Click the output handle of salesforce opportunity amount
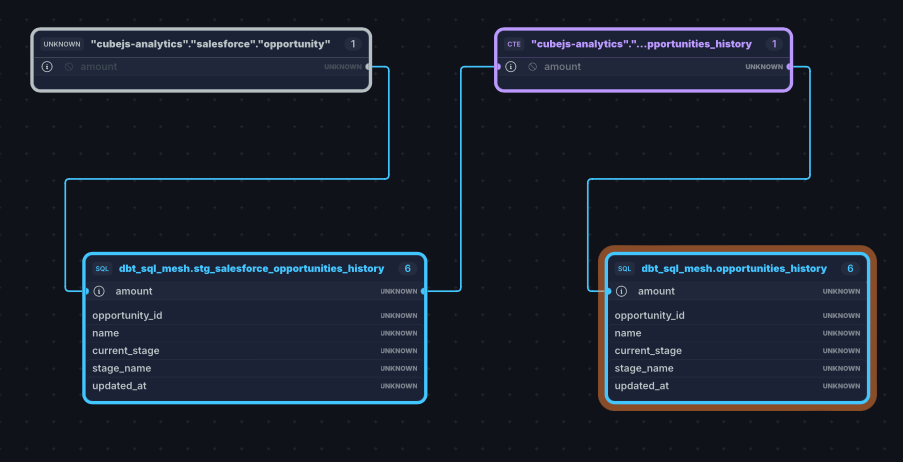903x462 pixels. [369, 67]
